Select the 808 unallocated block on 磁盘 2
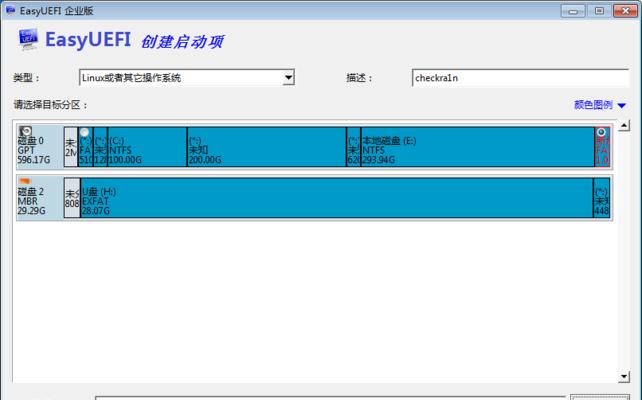 (x=72, y=197)
